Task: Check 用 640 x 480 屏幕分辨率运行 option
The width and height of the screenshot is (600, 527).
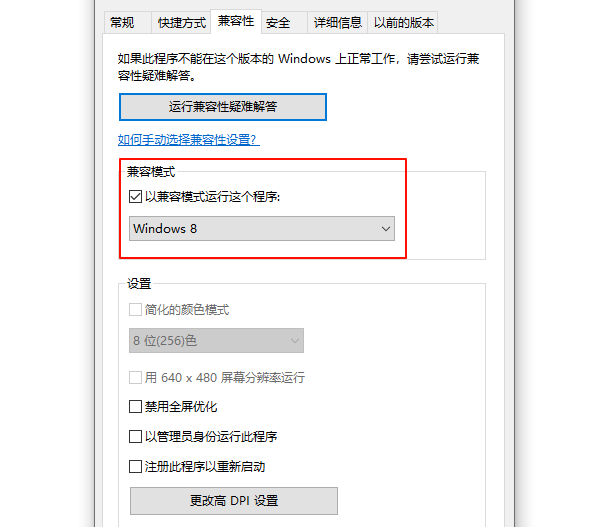Action: coord(136,378)
